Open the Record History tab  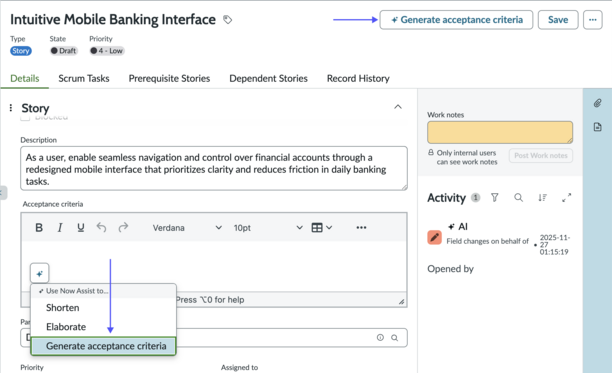click(358, 78)
